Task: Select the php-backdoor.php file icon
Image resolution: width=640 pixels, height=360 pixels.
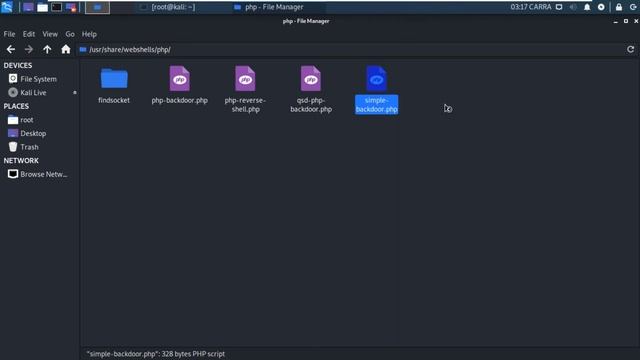Action: (180, 78)
